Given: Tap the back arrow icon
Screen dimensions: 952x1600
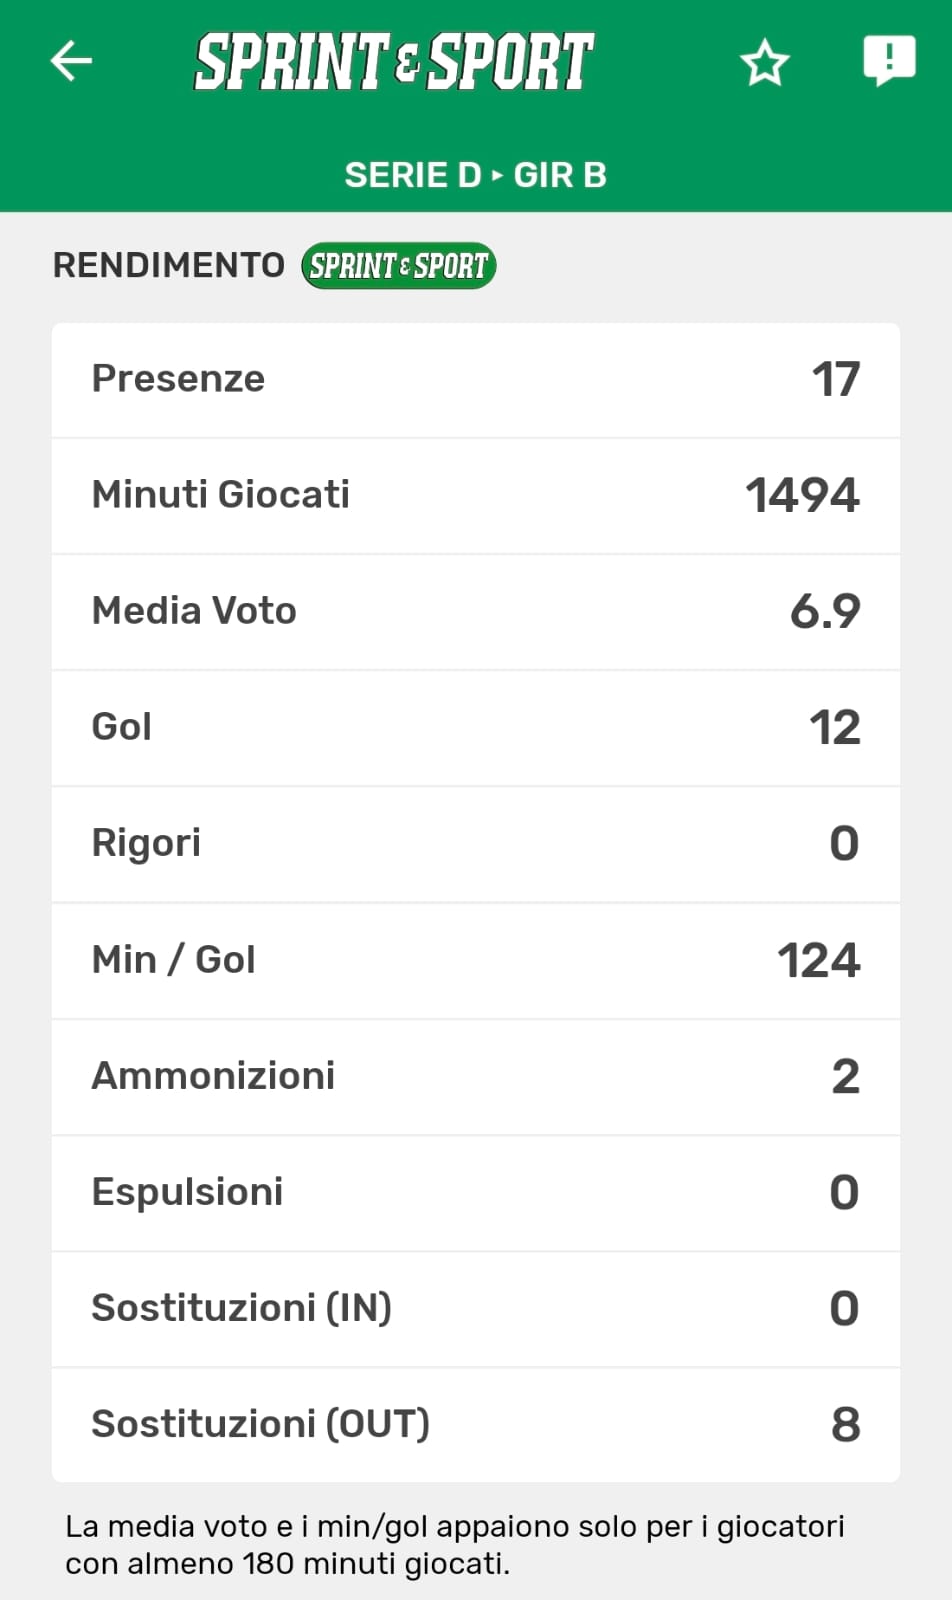Looking at the screenshot, I should point(71,61).
